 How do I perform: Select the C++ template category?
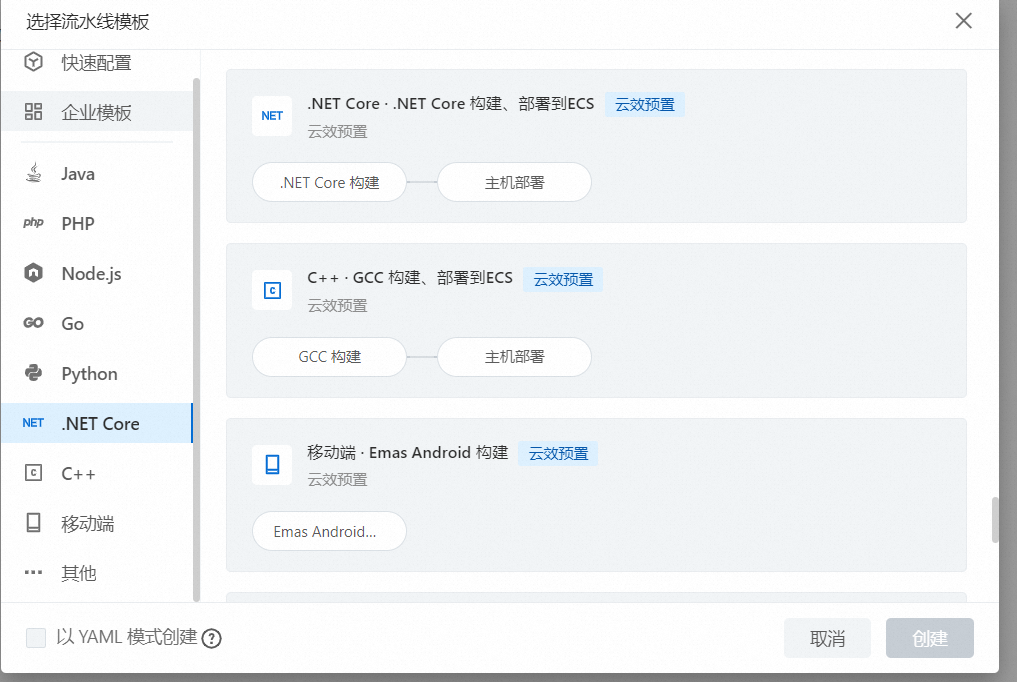(x=97, y=473)
